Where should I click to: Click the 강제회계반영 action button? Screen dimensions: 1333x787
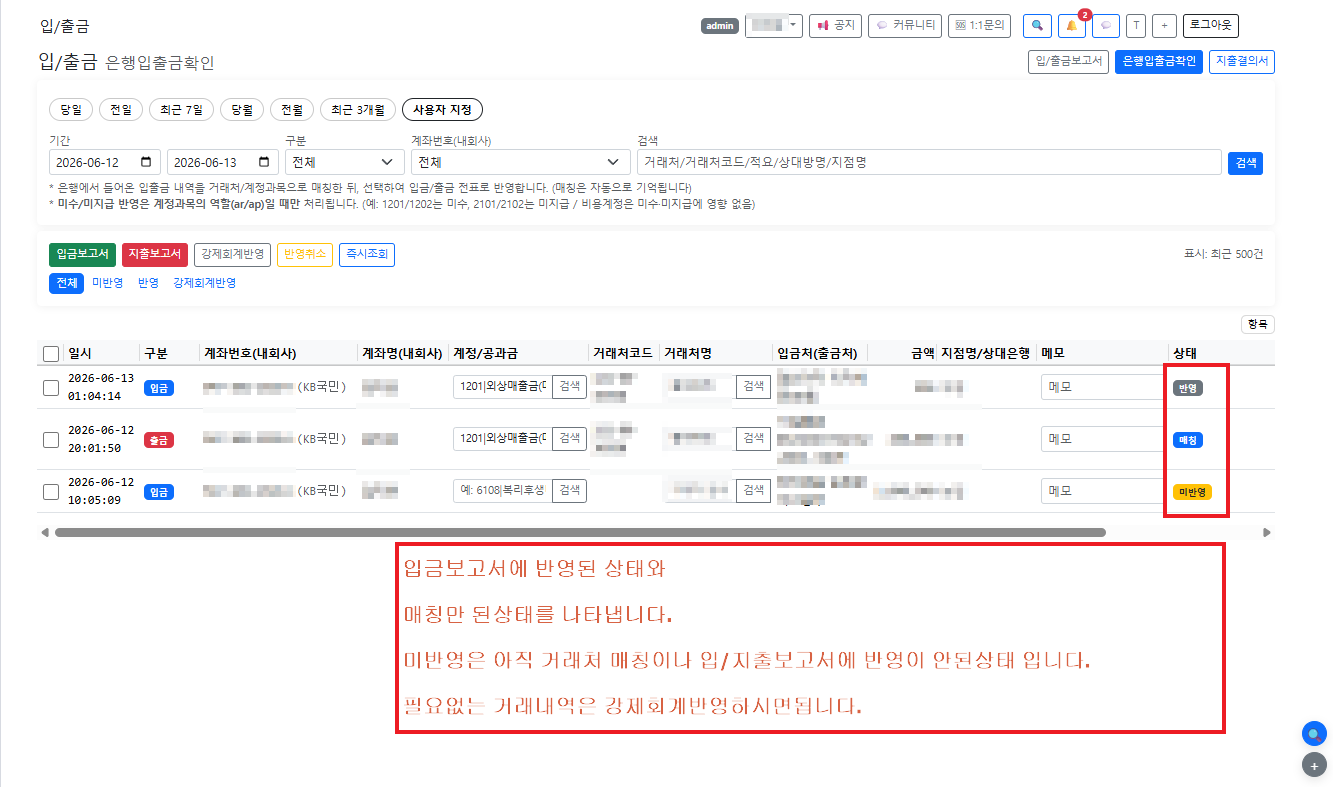(x=232, y=254)
